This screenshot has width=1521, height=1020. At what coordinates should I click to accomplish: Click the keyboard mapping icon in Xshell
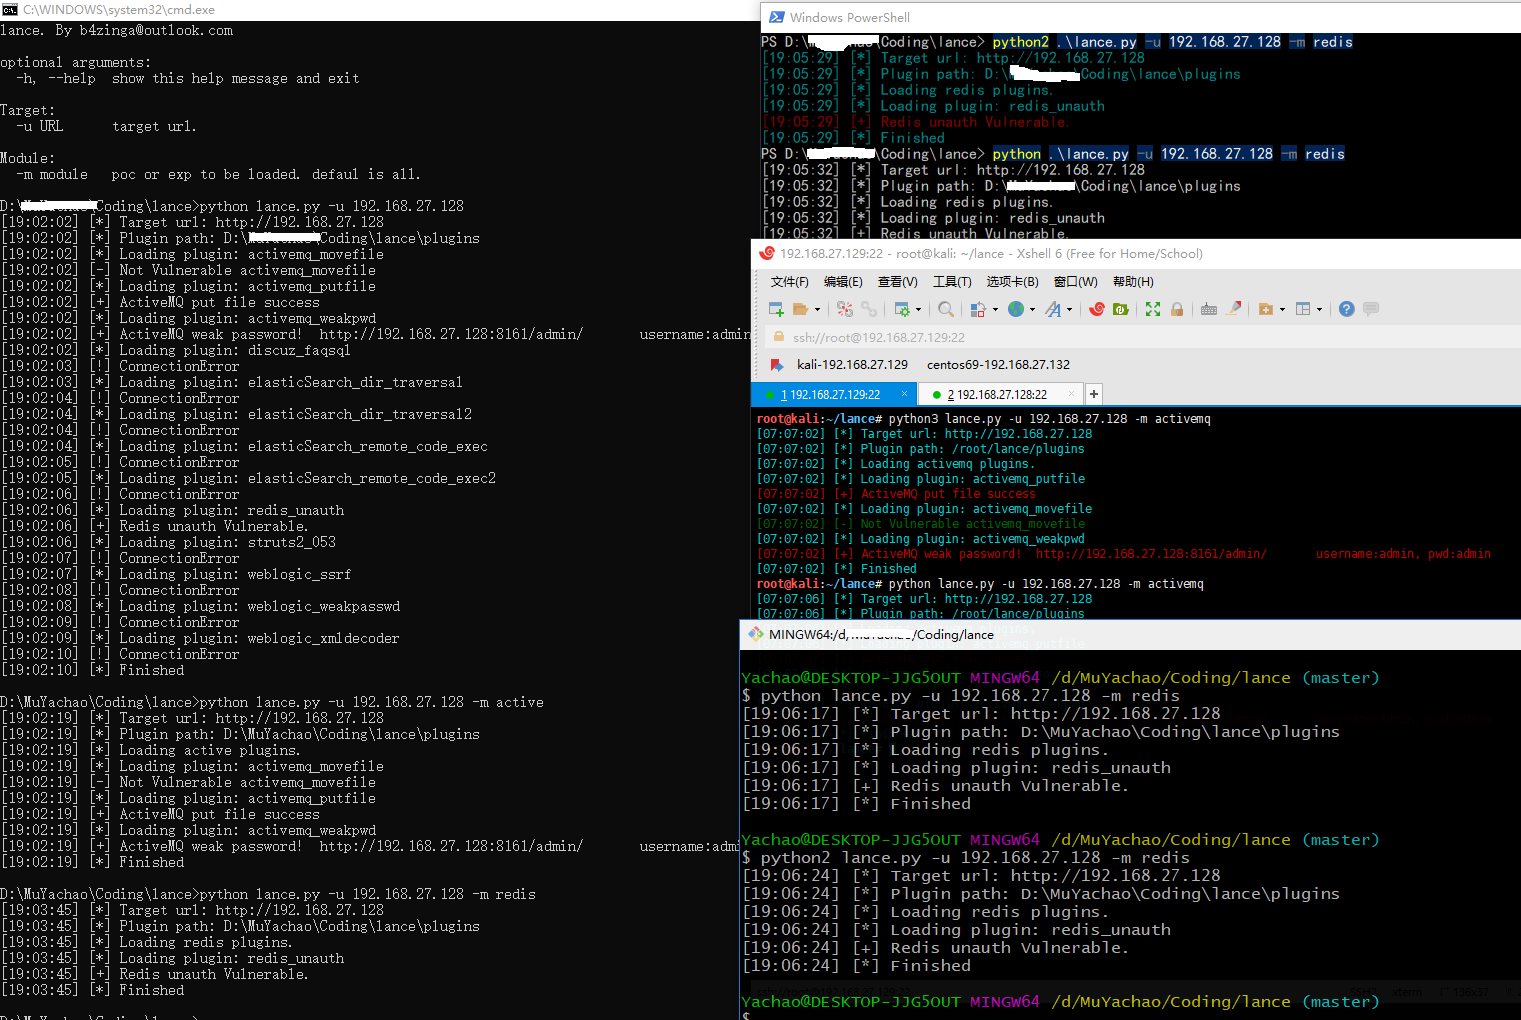click(1209, 309)
